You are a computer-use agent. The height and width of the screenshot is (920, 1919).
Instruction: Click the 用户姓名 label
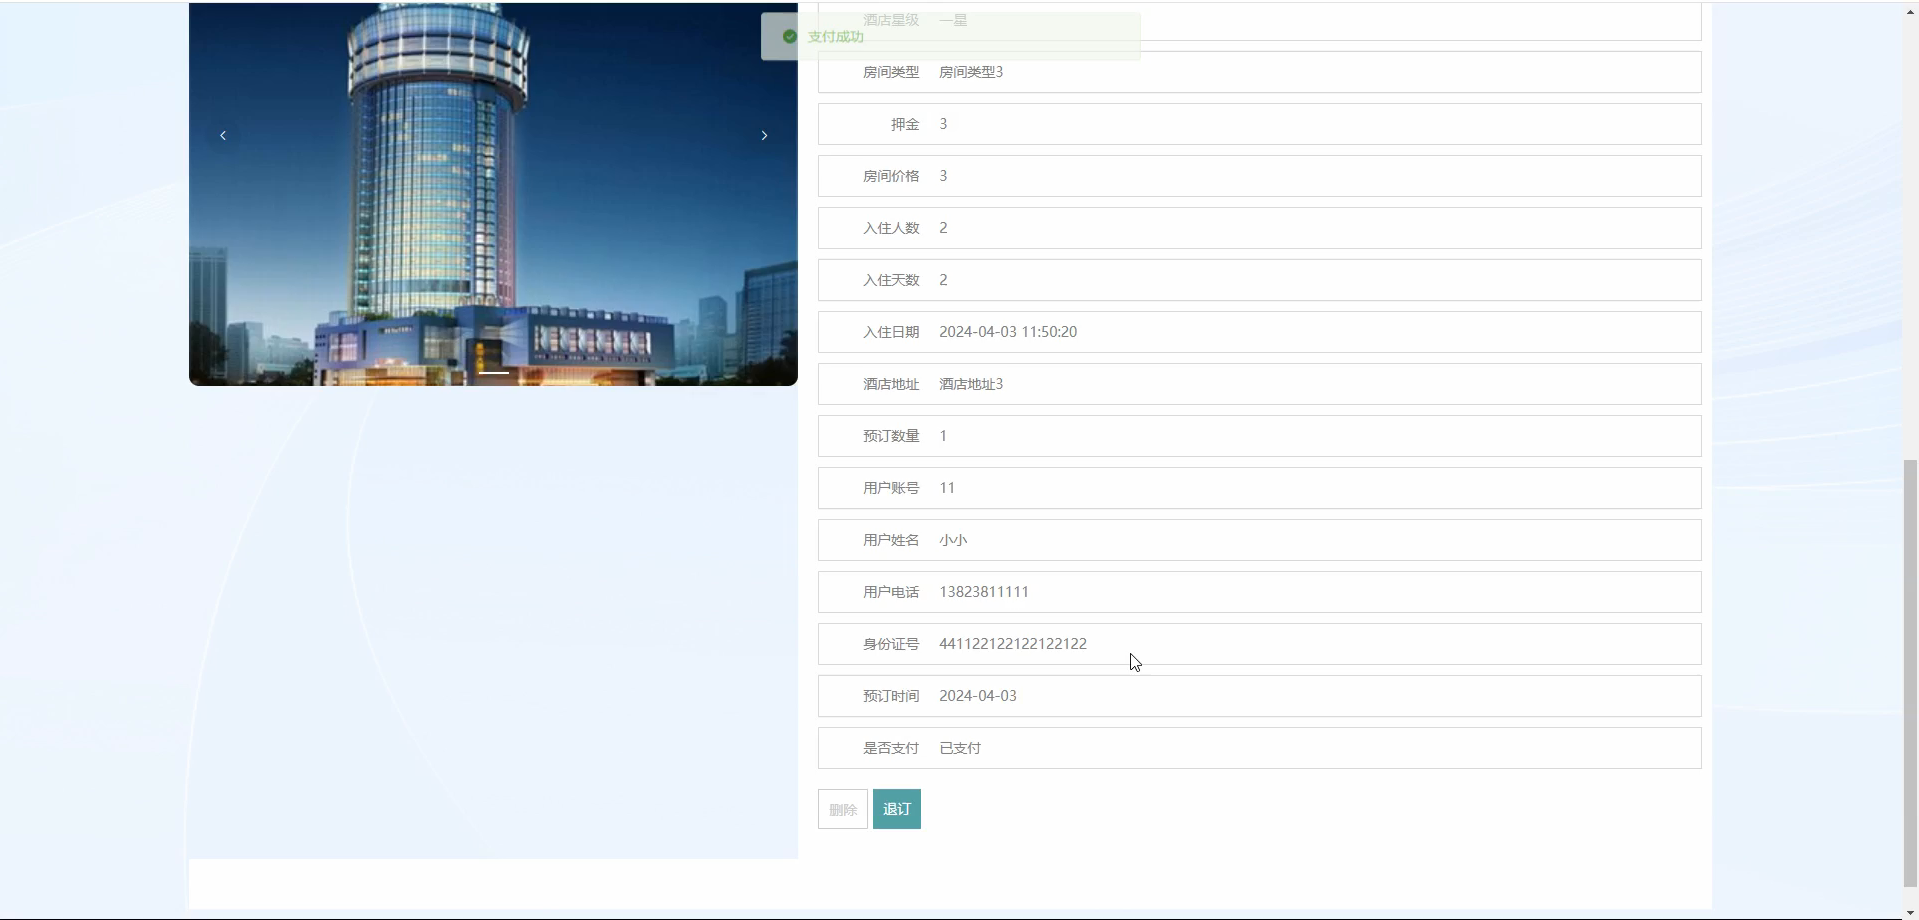(x=891, y=540)
